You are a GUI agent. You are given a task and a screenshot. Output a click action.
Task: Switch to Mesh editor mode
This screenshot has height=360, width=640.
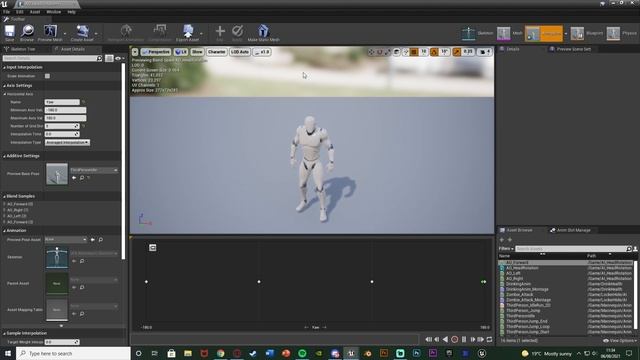tap(509, 33)
